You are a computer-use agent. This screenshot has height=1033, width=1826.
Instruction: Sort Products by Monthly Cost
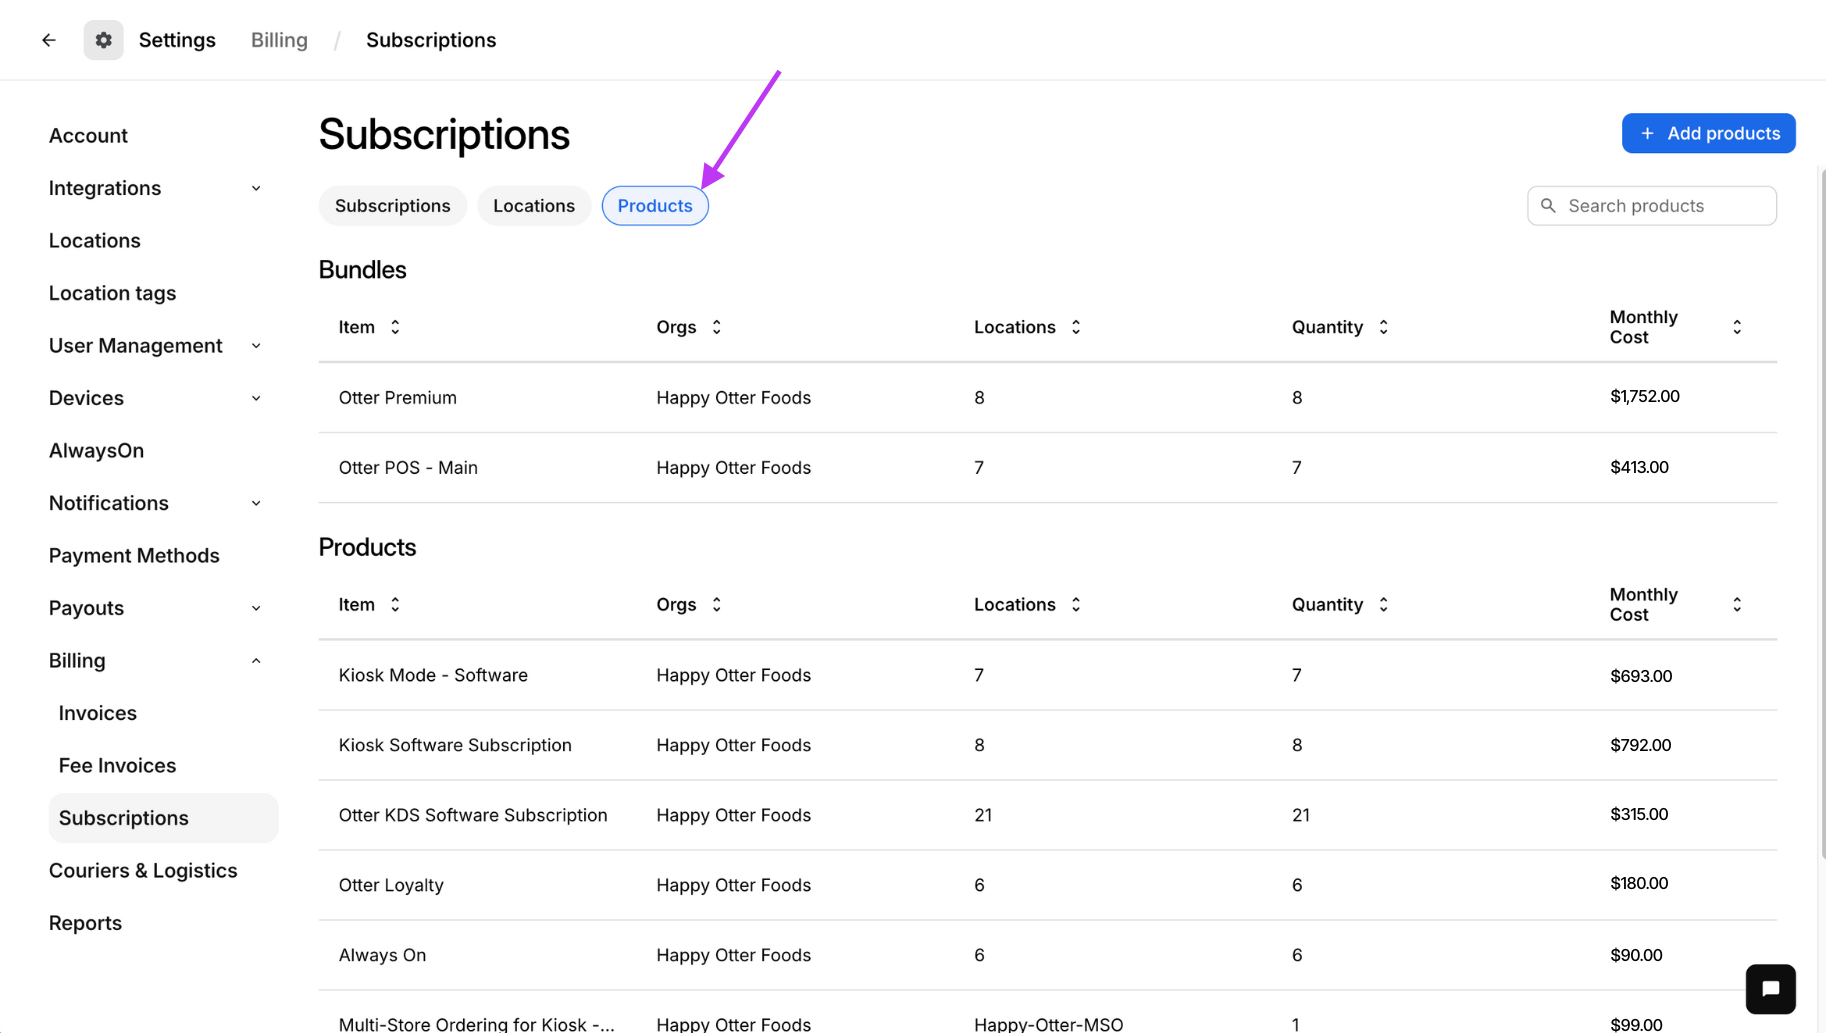pos(1737,604)
